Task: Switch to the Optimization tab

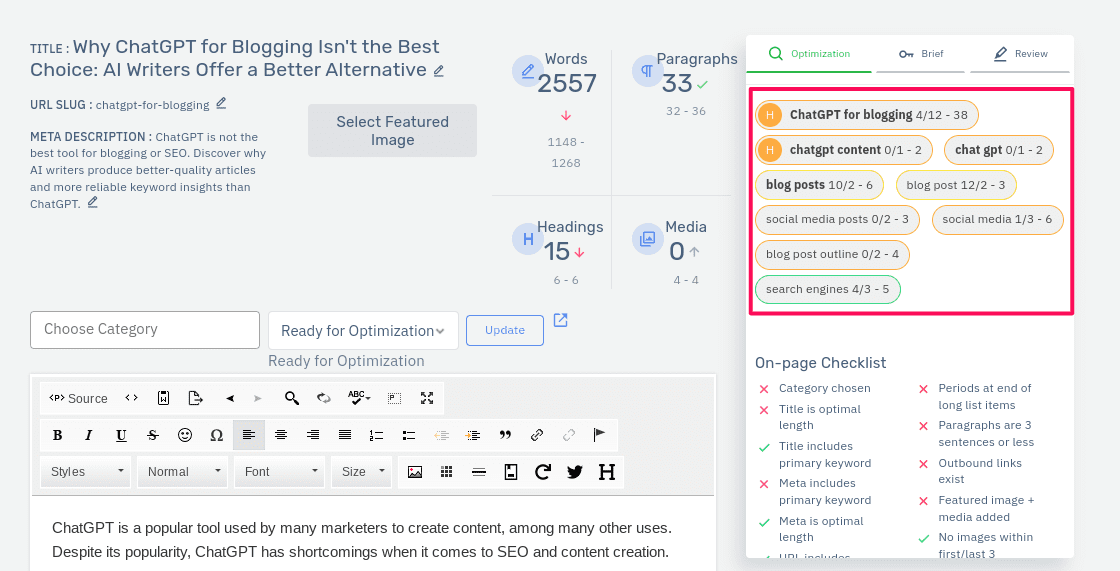Action: point(809,54)
